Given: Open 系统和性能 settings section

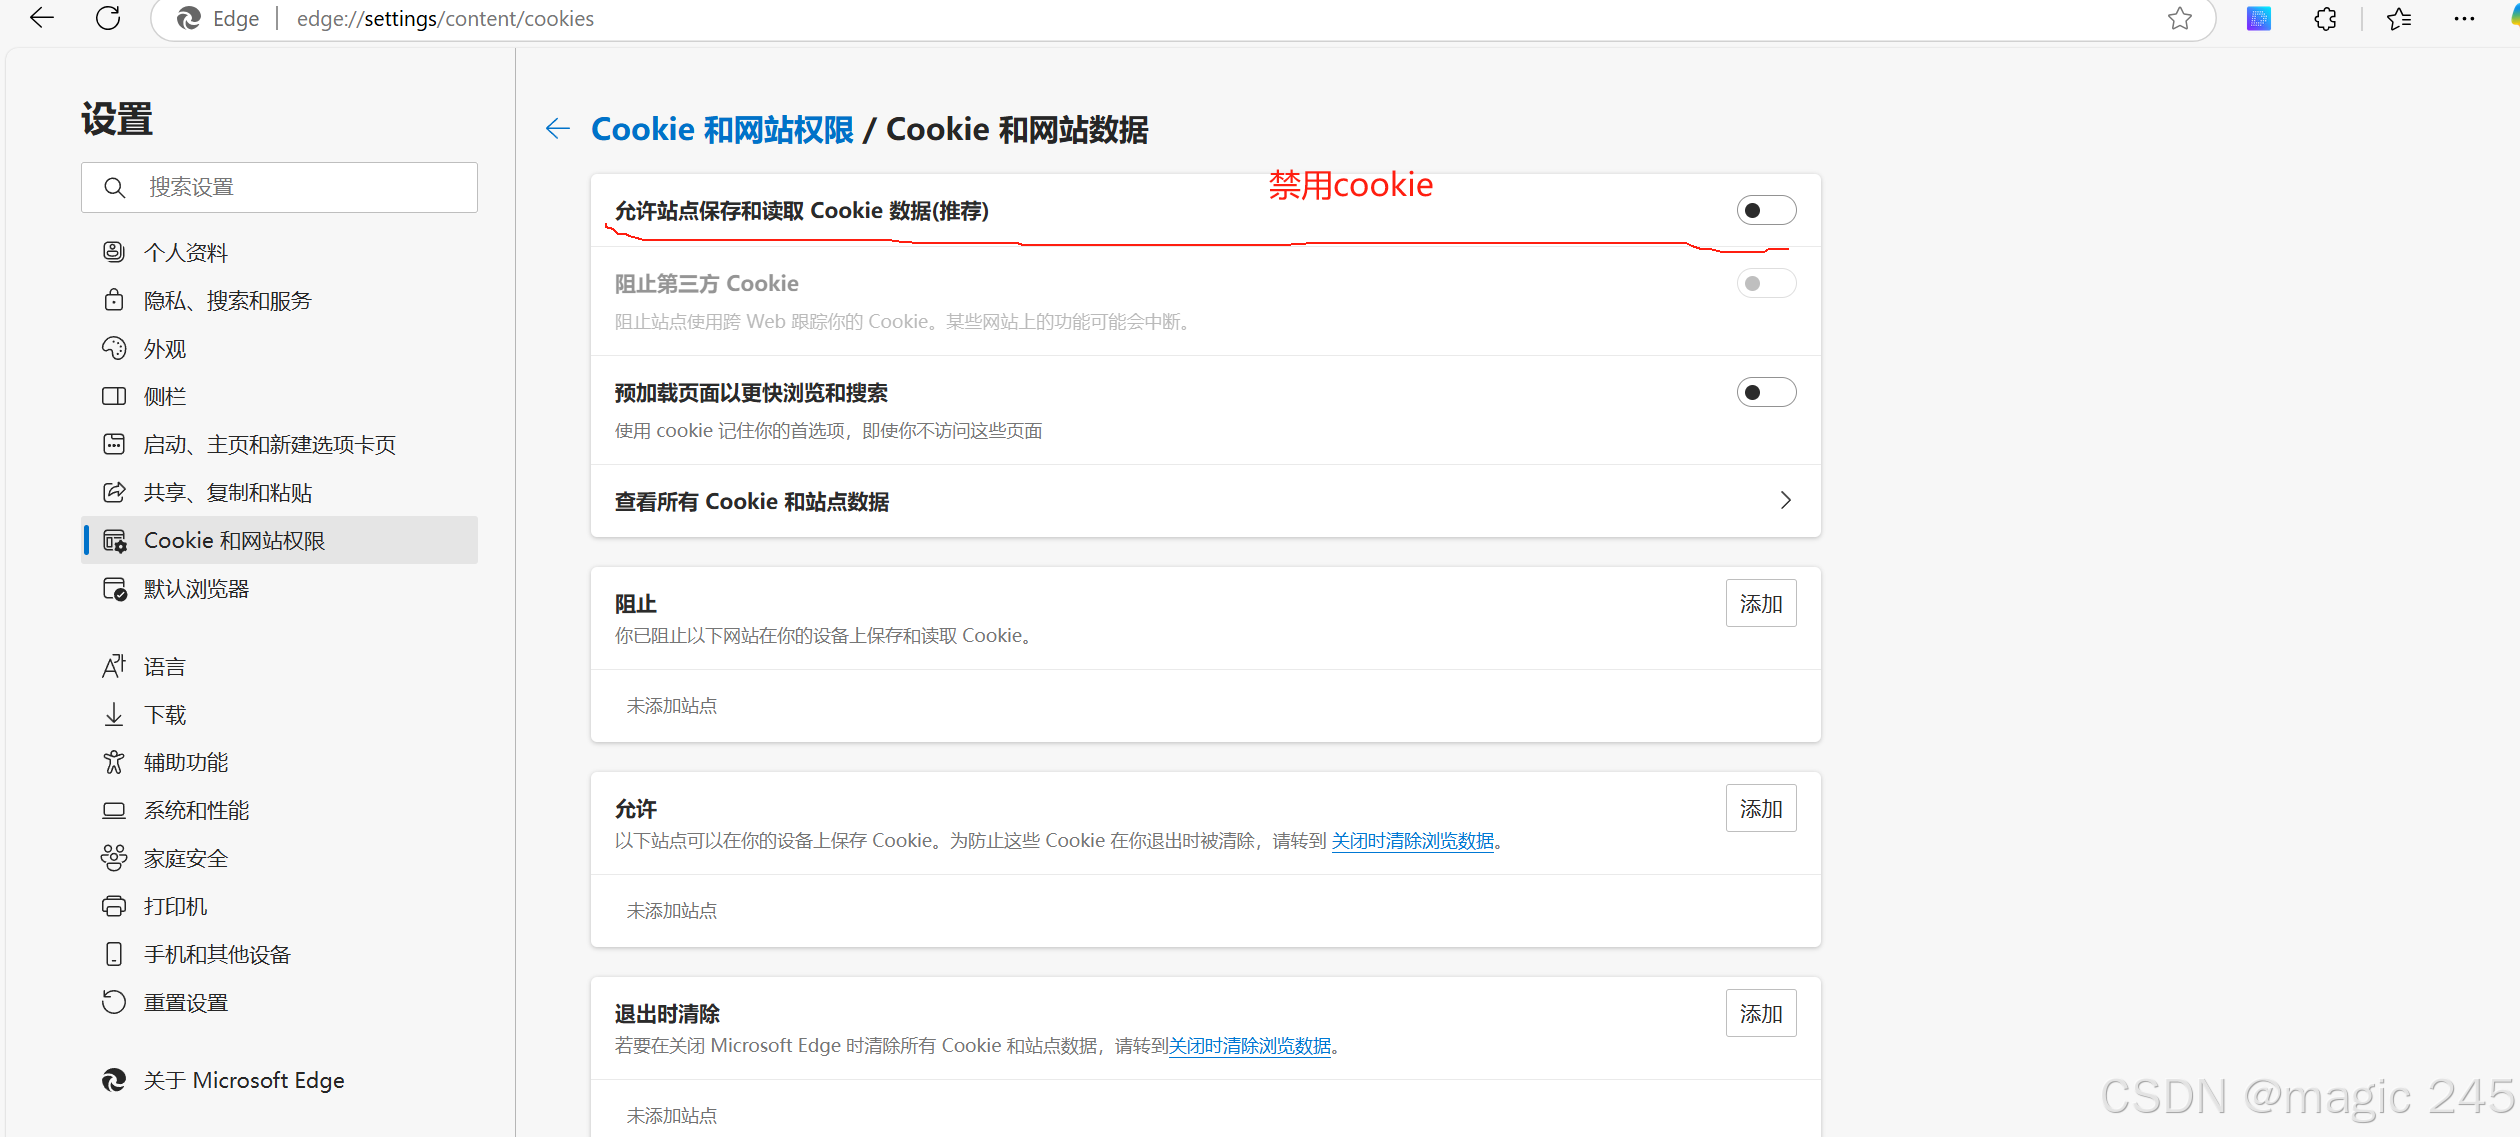Looking at the screenshot, I should tap(196, 811).
